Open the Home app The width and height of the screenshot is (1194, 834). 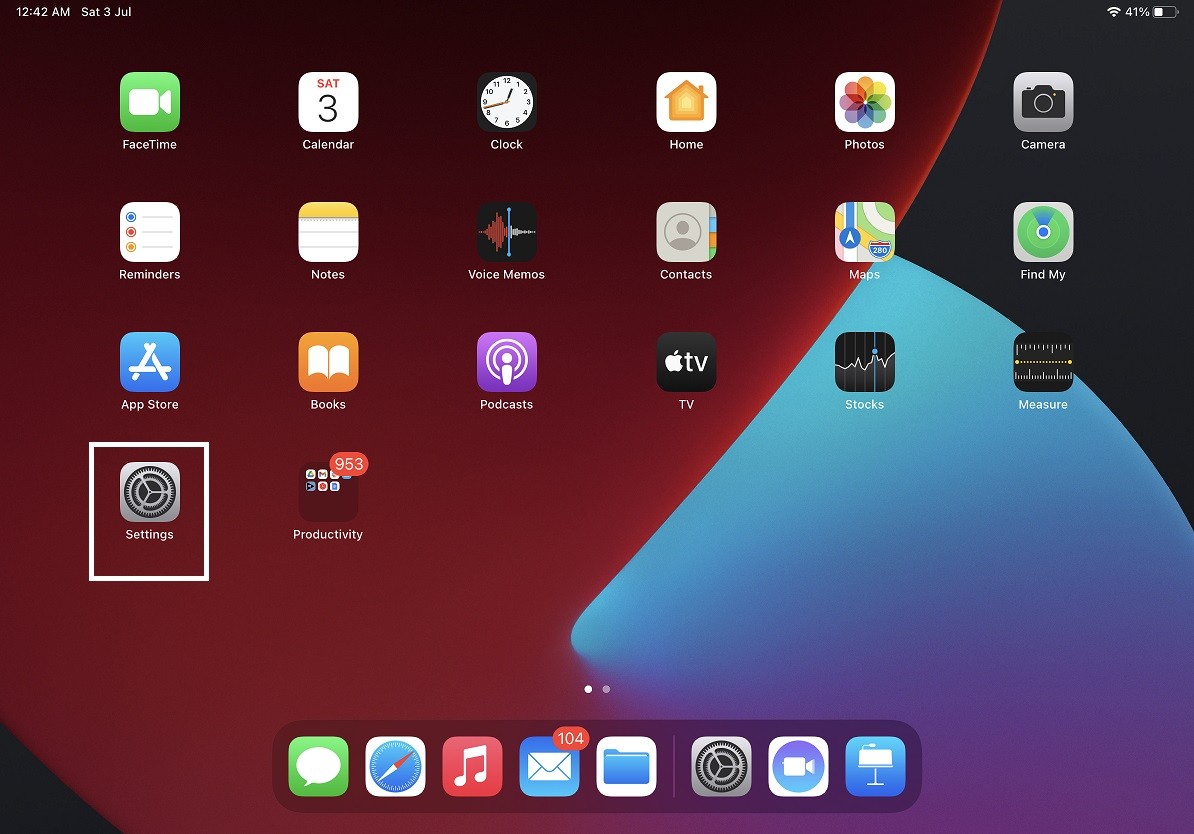tap(686, 102)
